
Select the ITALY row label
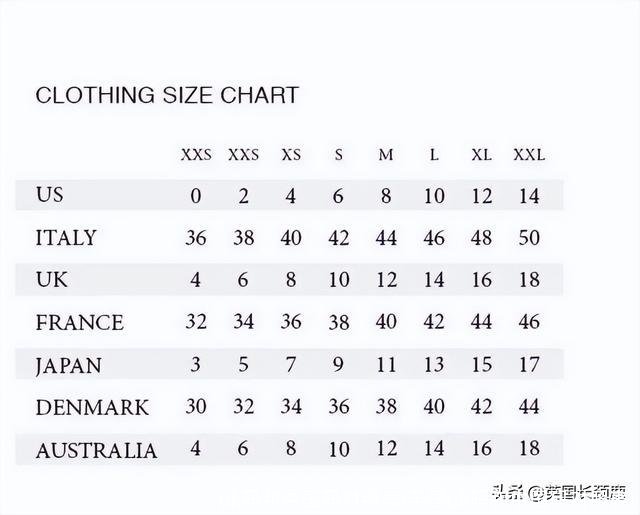pyautogui.click(x=66, y=238)
